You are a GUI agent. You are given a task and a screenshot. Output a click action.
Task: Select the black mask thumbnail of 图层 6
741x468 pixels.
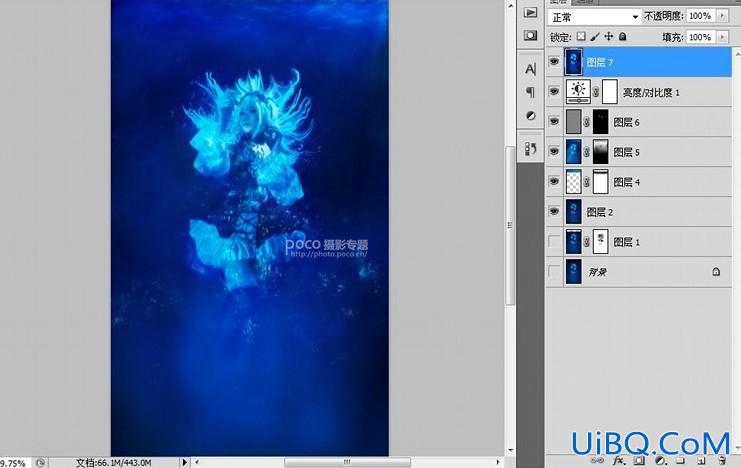click(x=600, y=122)
